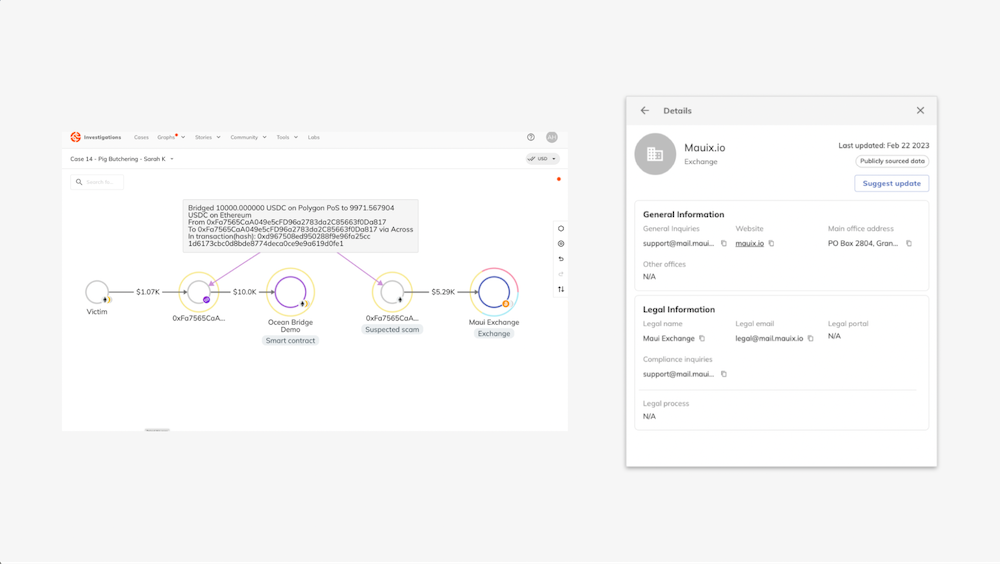
Task: Click the Suggest update button
Action: click(x=891, y=183)
